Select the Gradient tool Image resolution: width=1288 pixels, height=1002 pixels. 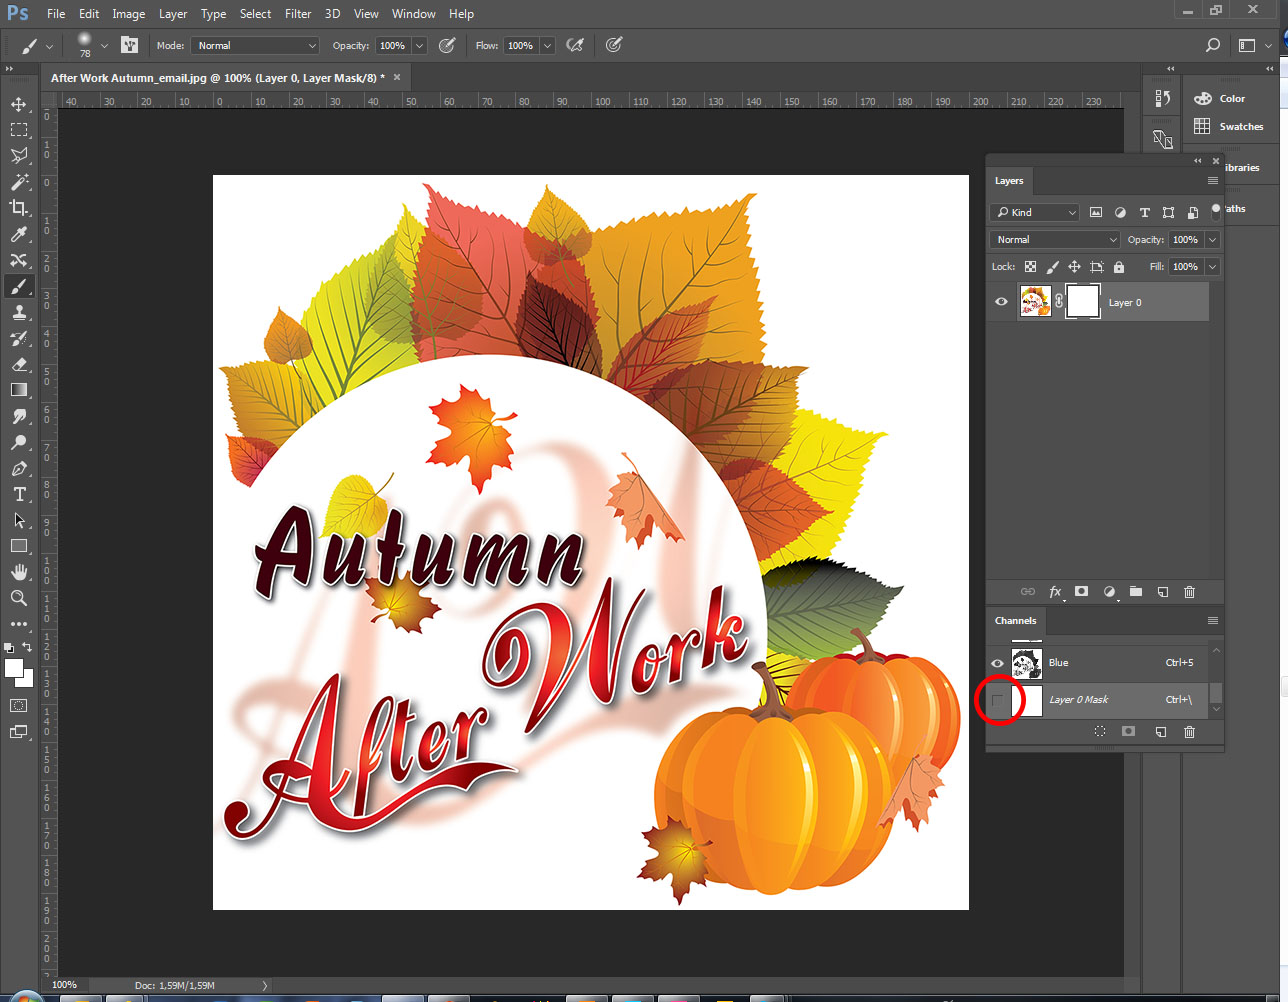19,390
